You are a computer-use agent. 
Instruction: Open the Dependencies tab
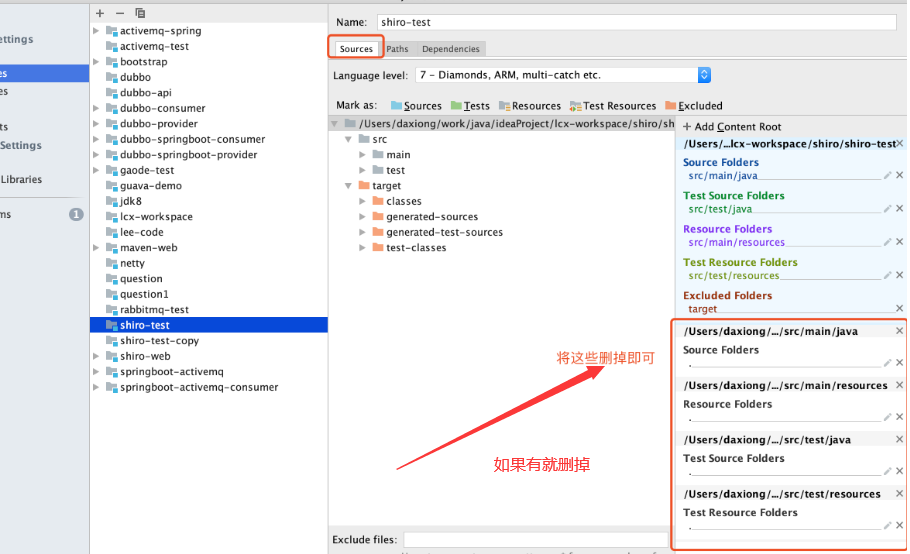[x=450, y=49]
